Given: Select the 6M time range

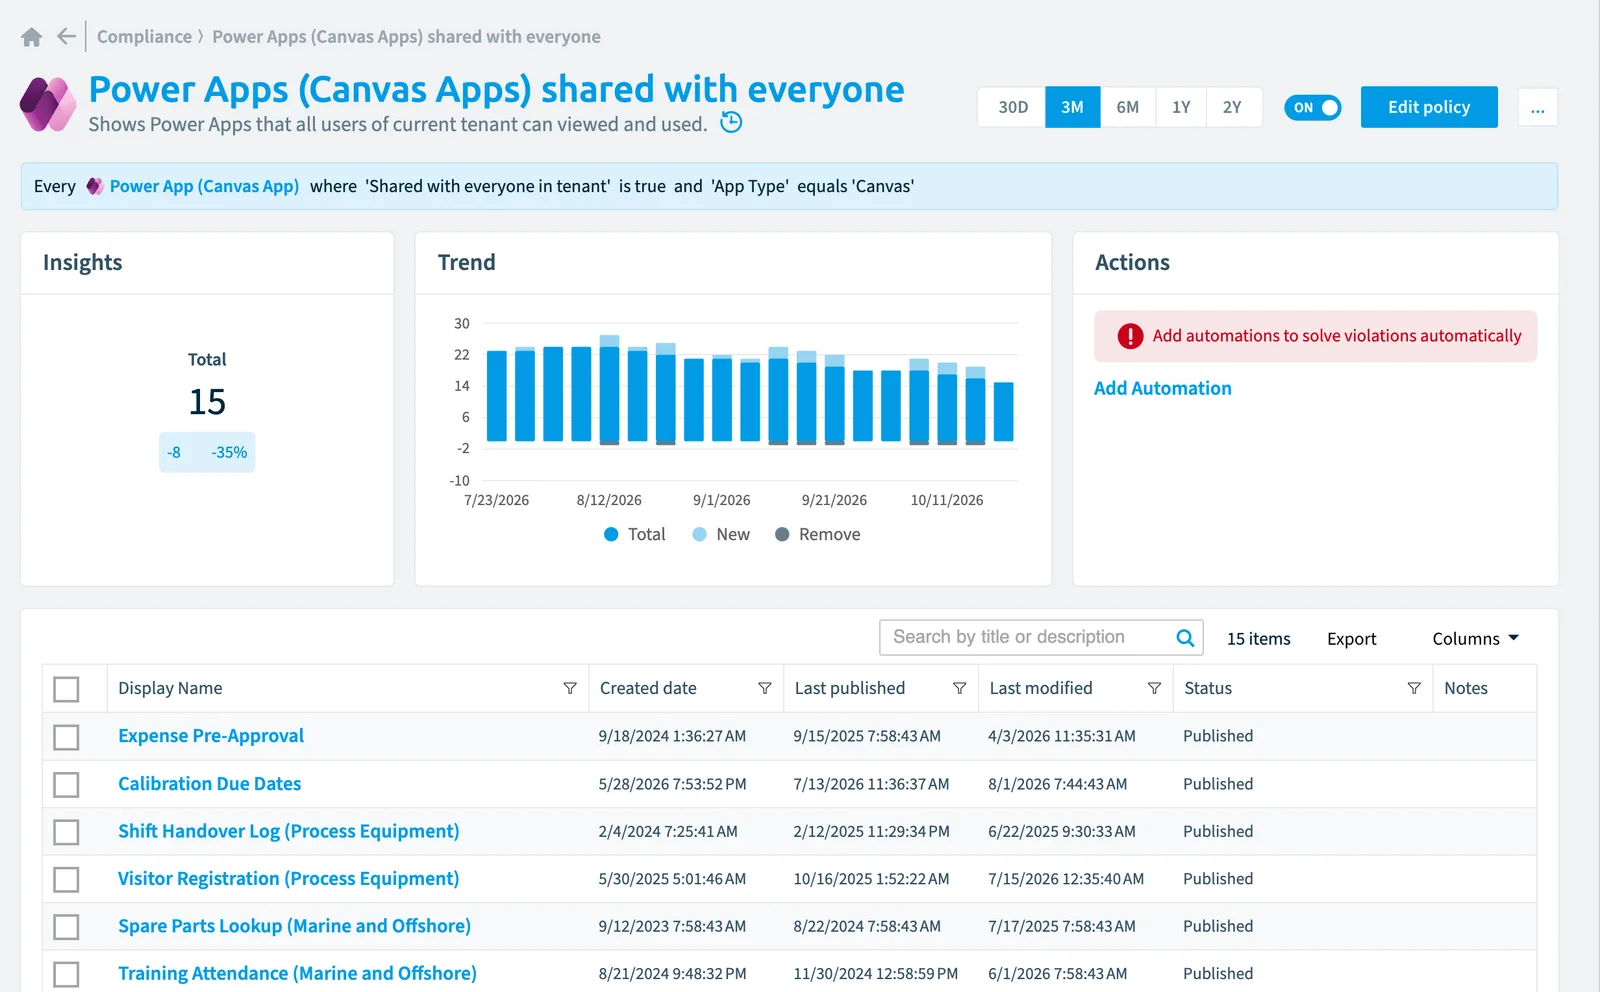Looking at the screenshot, I should pyautogui.click(x=1127, y=107).
